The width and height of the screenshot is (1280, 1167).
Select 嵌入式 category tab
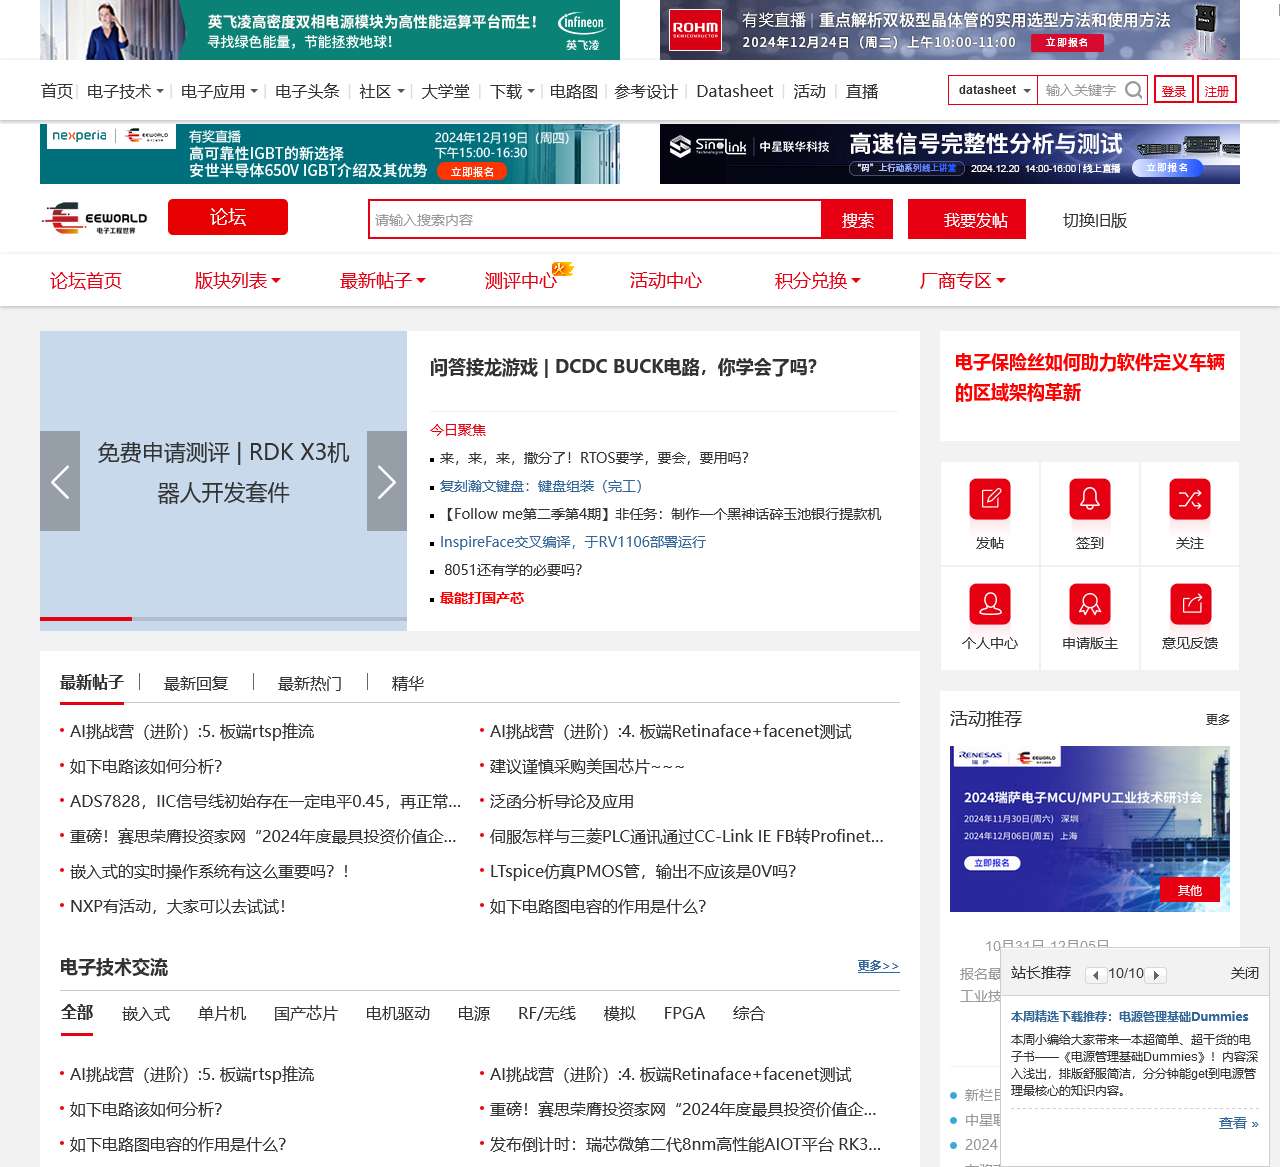pyautogui.click(x=146, y=1013)
